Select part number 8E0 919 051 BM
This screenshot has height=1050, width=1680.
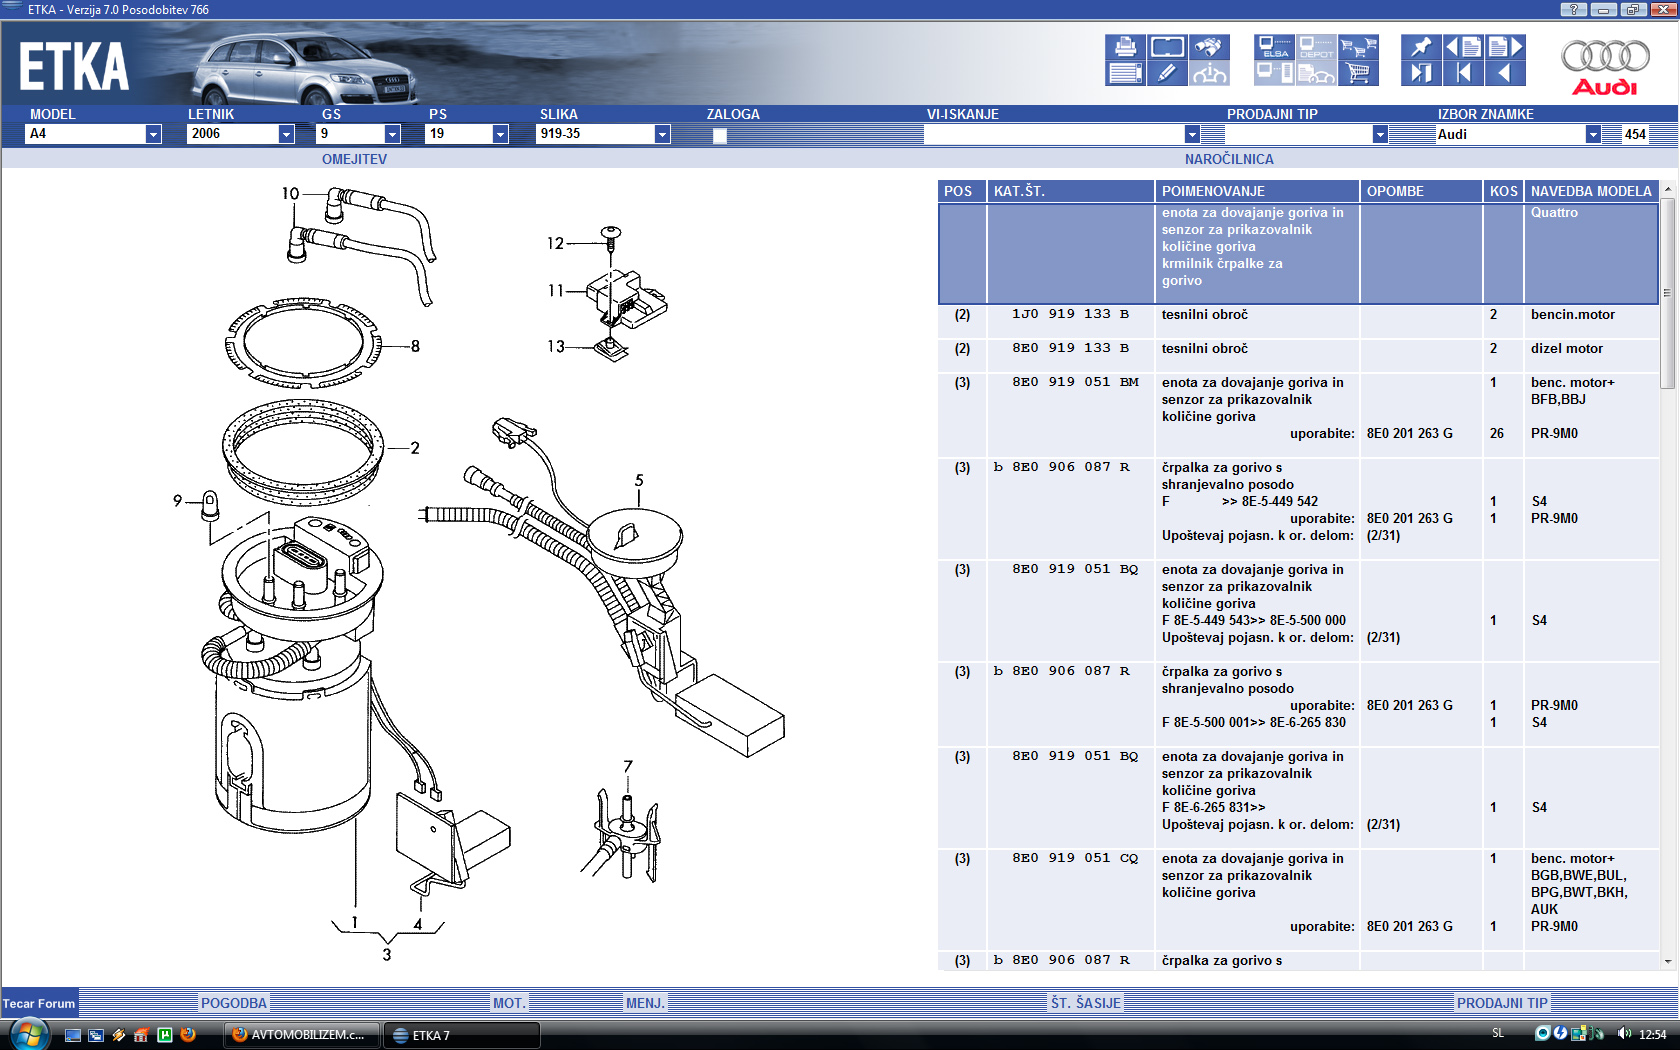pyautogui.click(x=1076, y=382)
